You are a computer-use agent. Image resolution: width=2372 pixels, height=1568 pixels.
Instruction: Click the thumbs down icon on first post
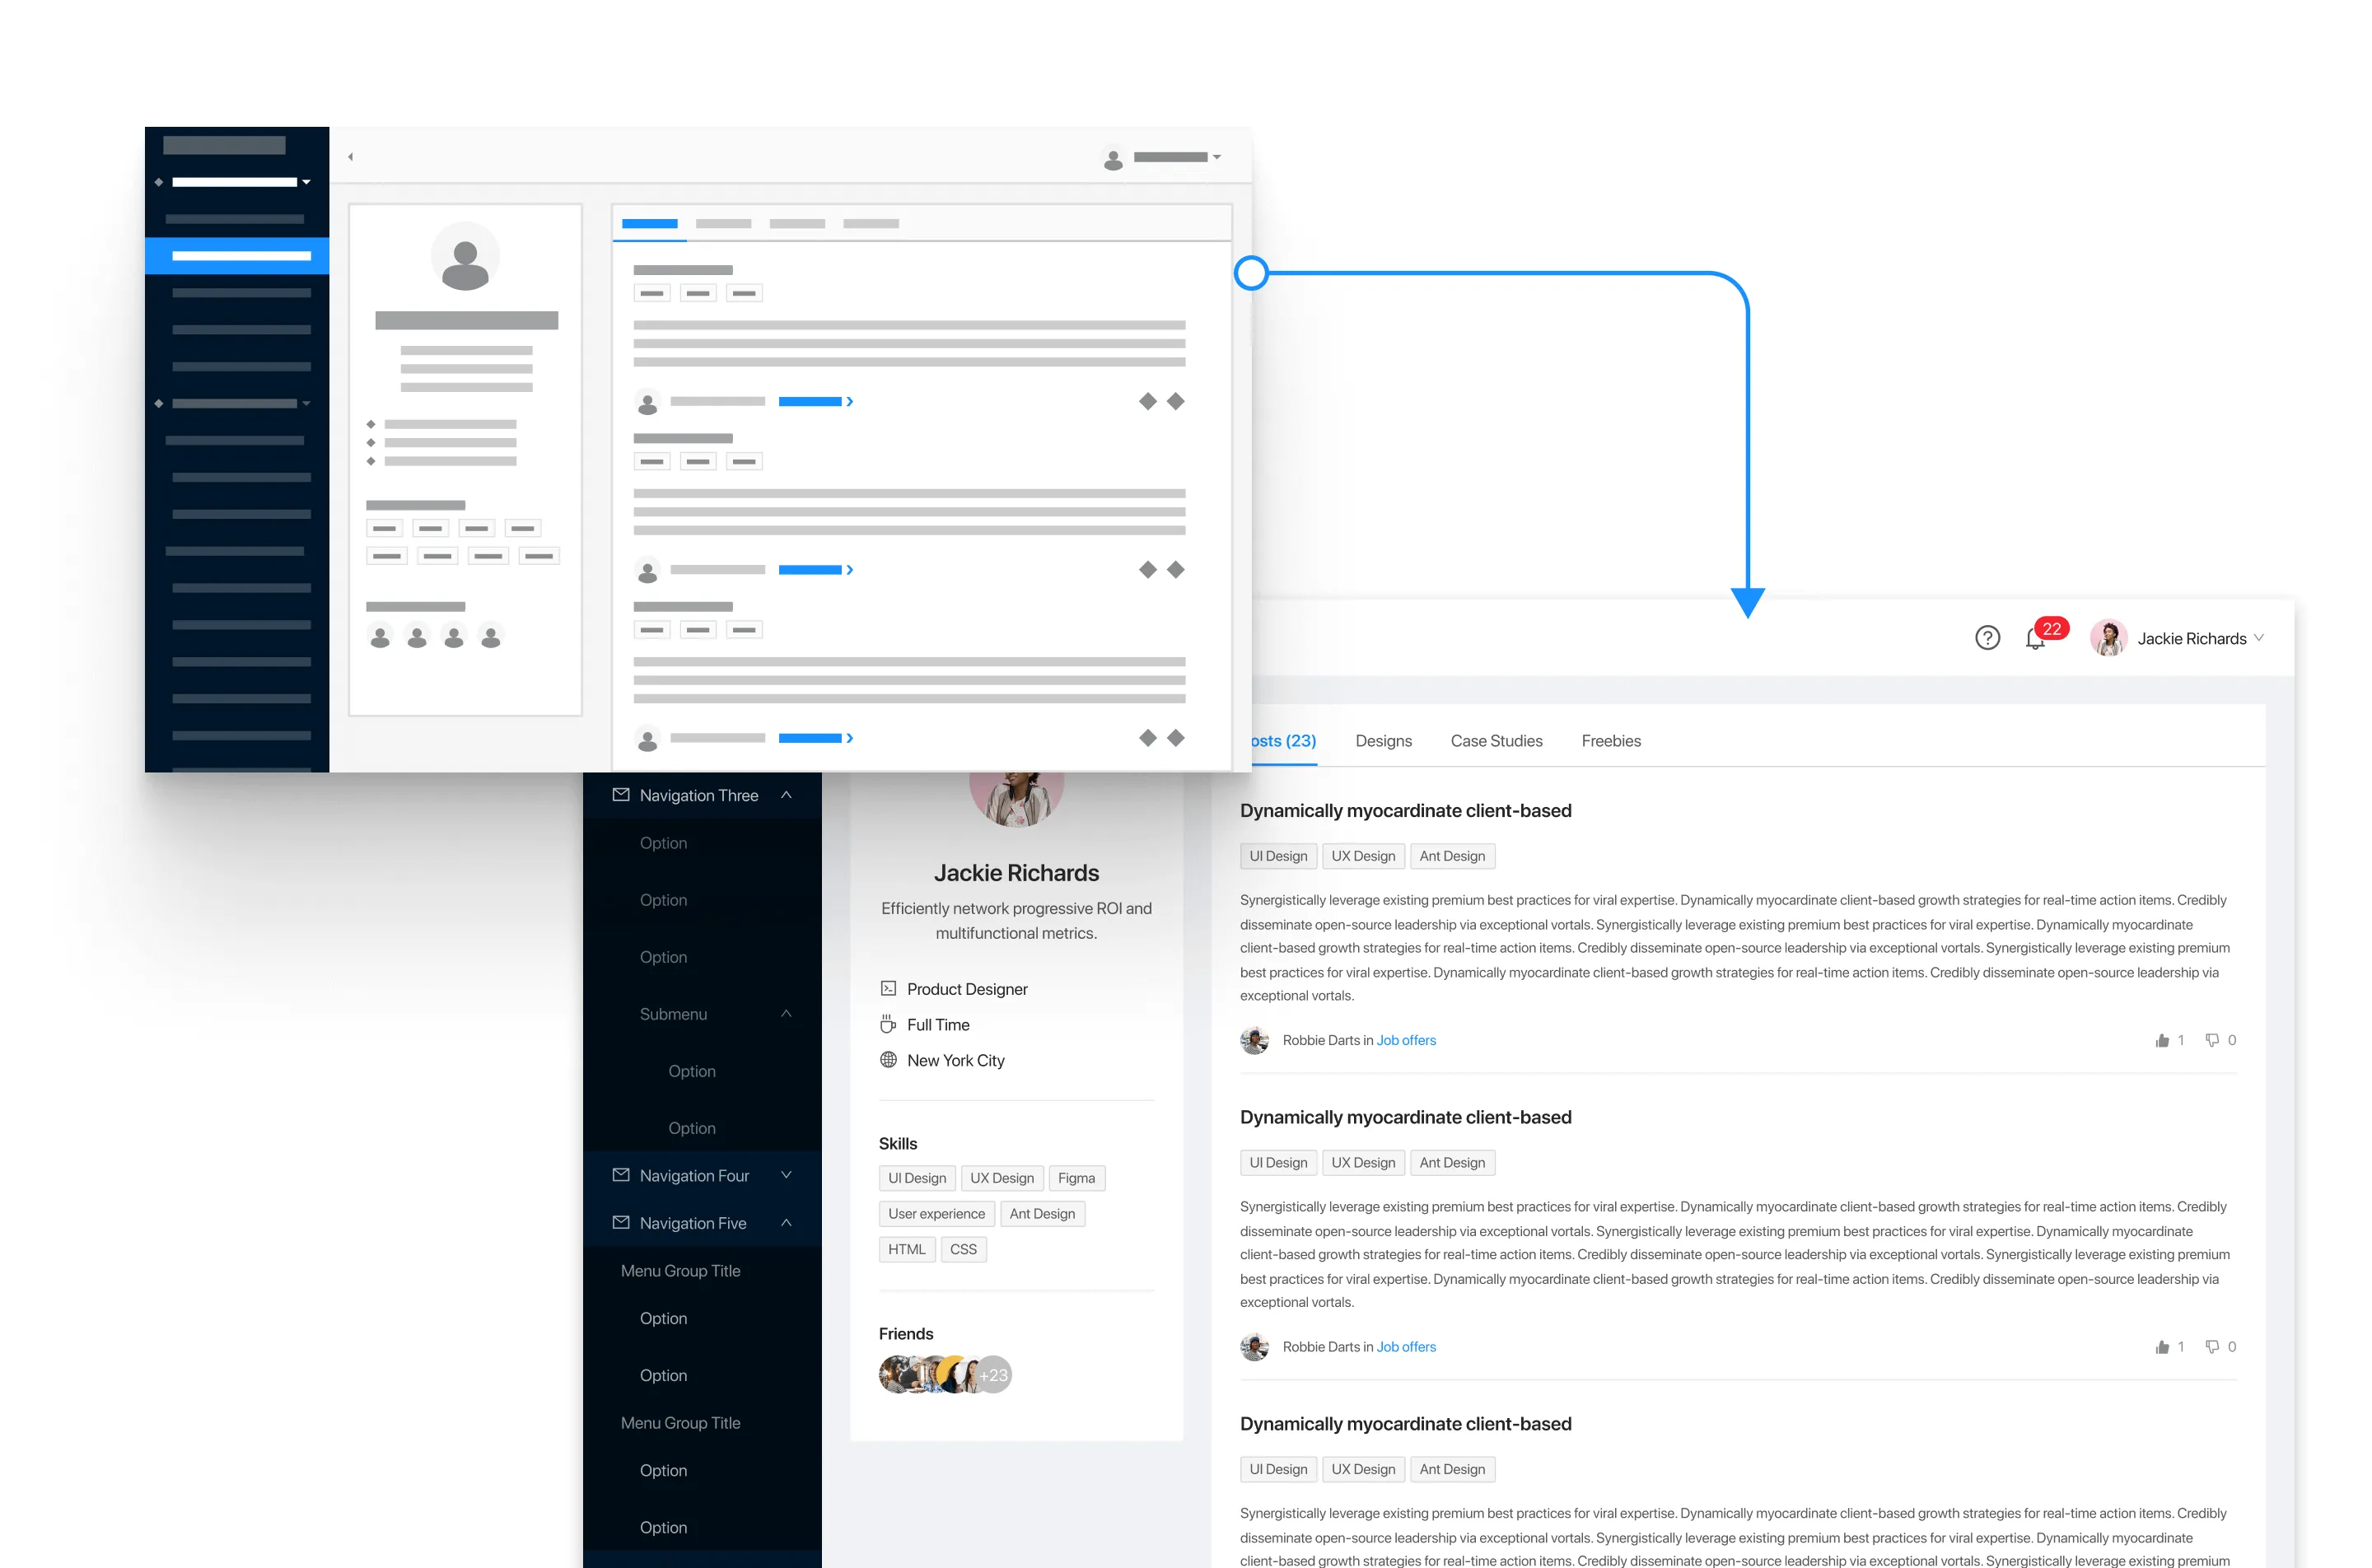coord(2212,1040)
